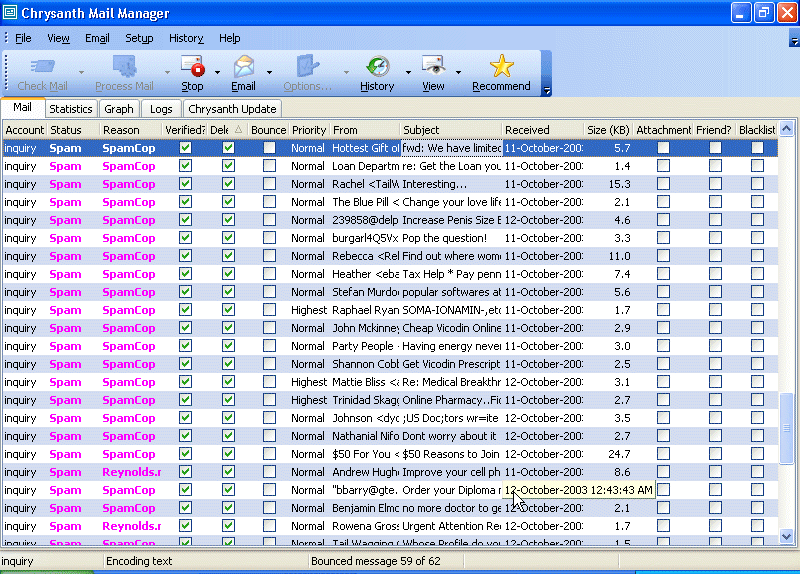Click the 'Bounced message 59 of 62' status text
The width and height of the screenshot is (800, 574).
click(376, 561)
